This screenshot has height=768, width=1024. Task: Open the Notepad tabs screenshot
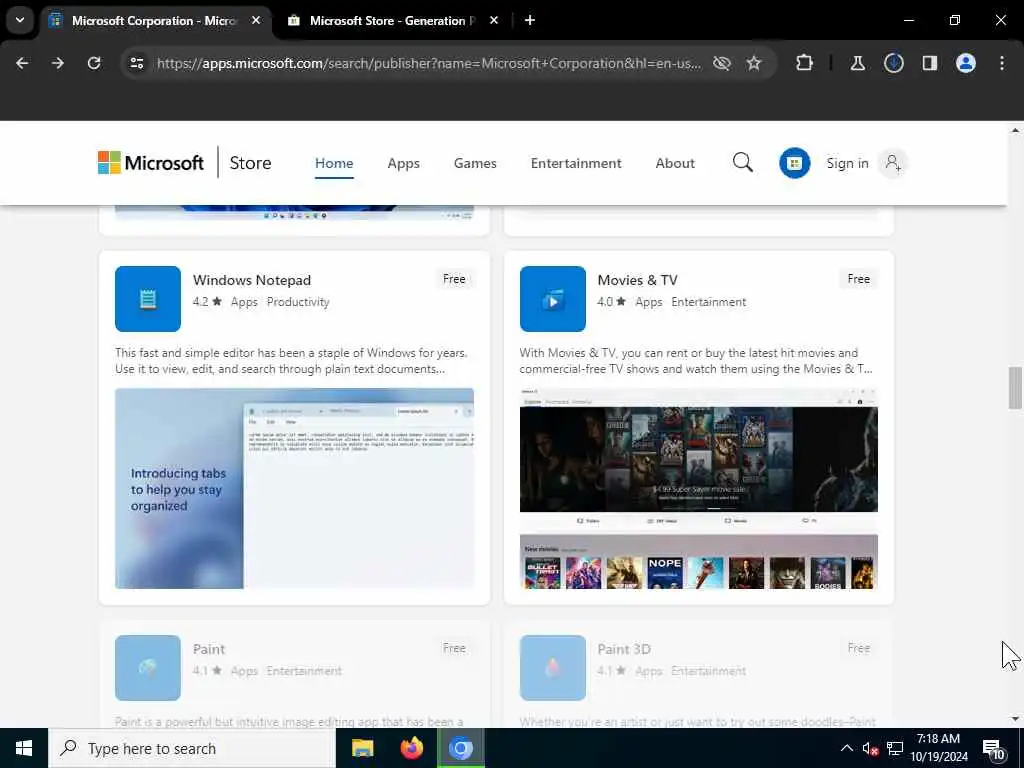[x=294, y=488]
